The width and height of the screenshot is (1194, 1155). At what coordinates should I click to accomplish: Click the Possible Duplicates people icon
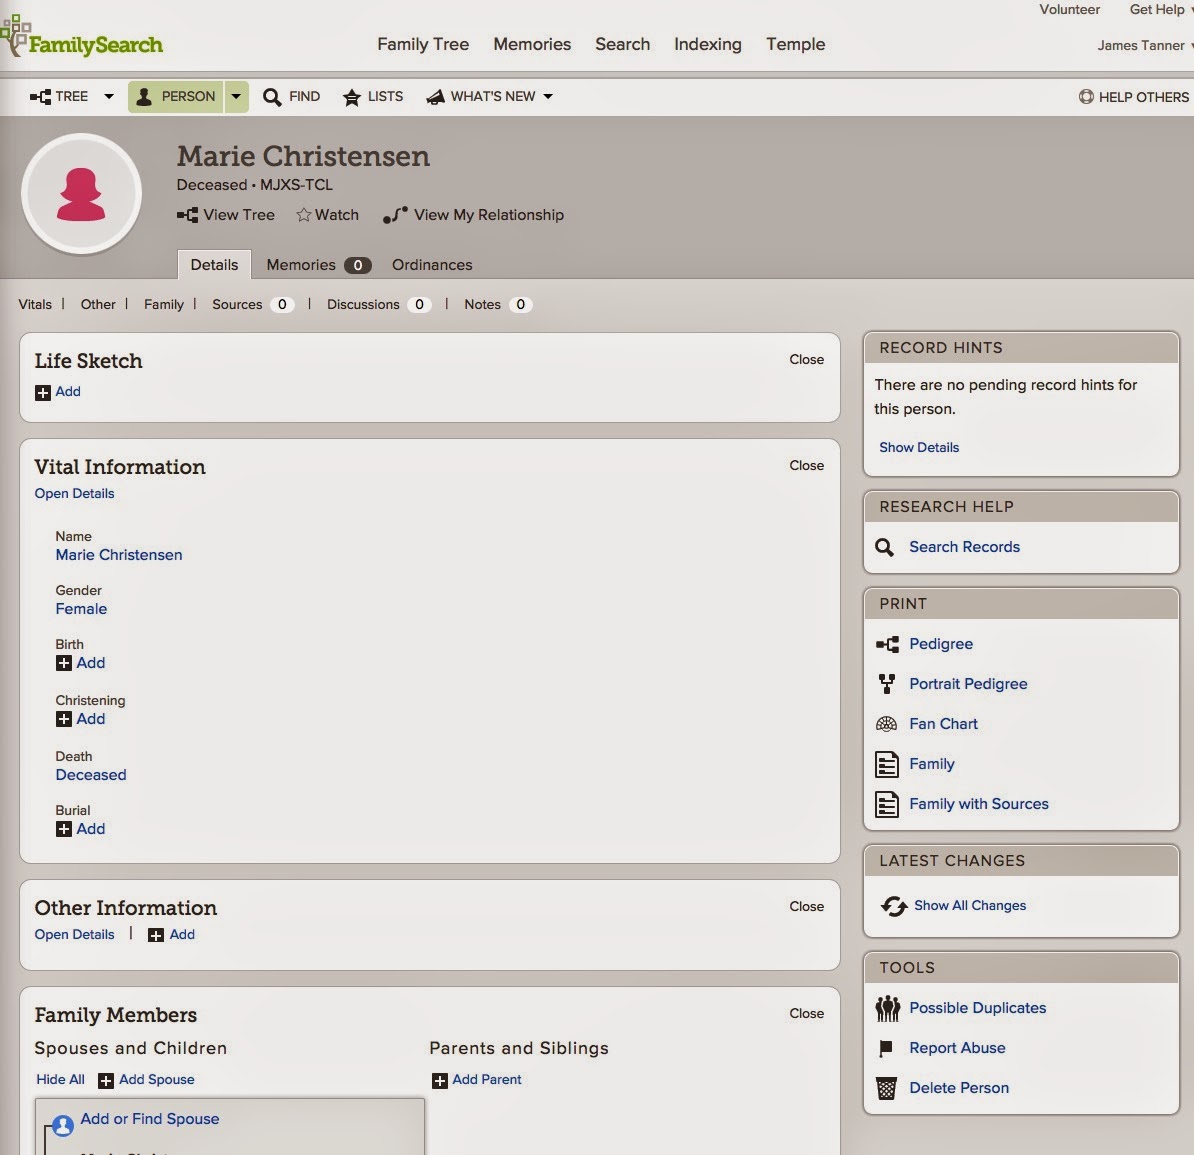point(887,1008)
